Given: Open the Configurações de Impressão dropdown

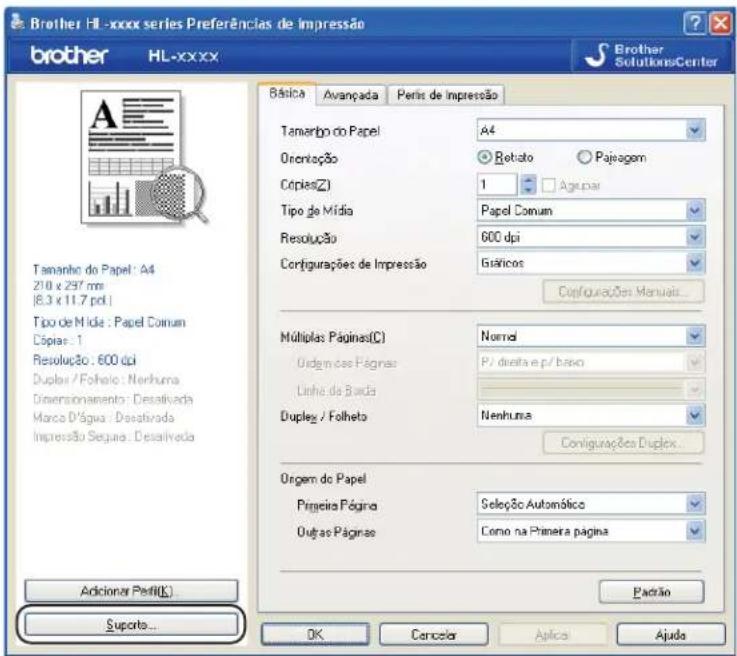Looking at the screenshot, I should (x=591, y=263).
